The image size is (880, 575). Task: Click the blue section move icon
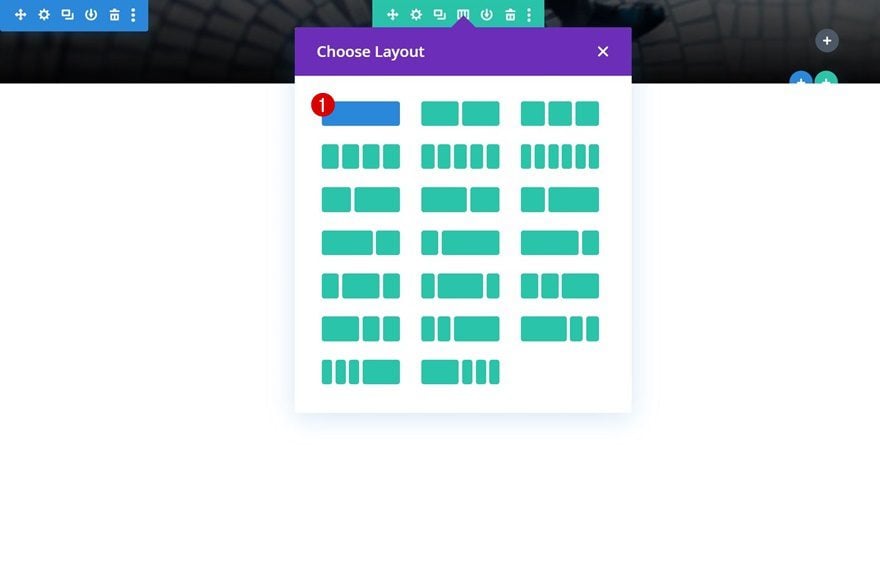20,15
